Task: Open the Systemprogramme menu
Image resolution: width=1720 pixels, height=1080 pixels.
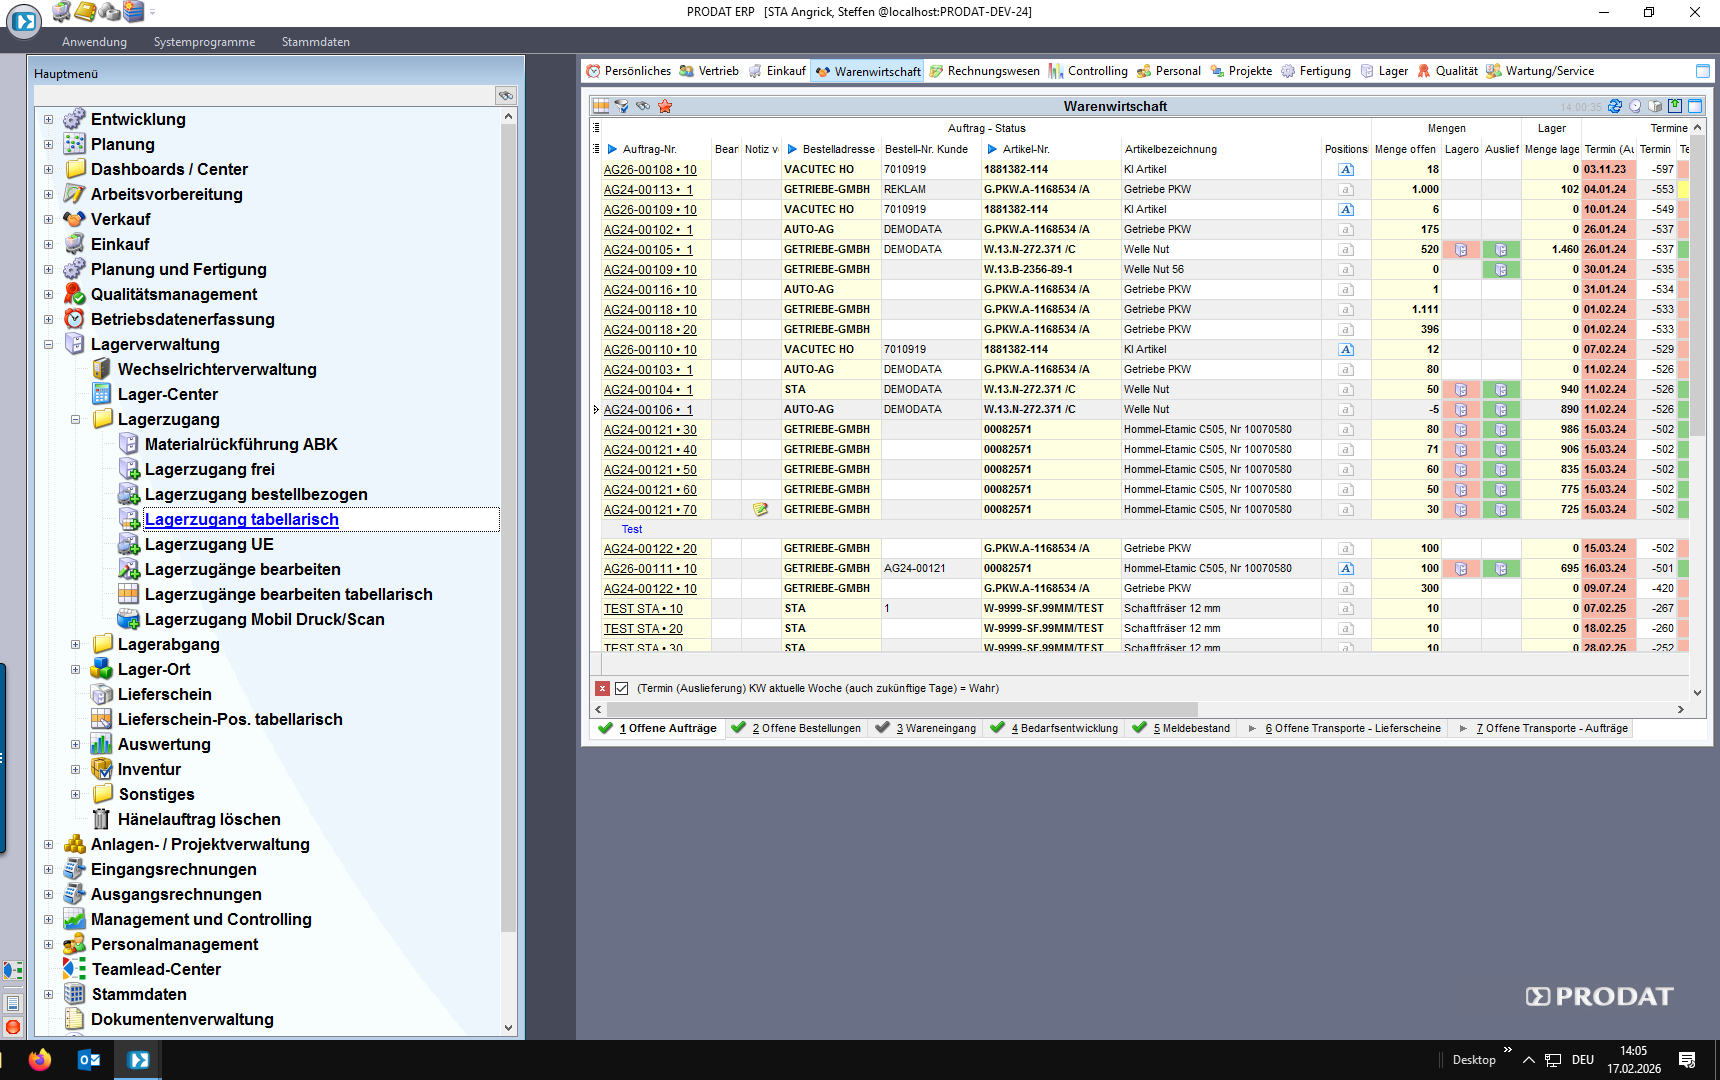Action: 204,42
